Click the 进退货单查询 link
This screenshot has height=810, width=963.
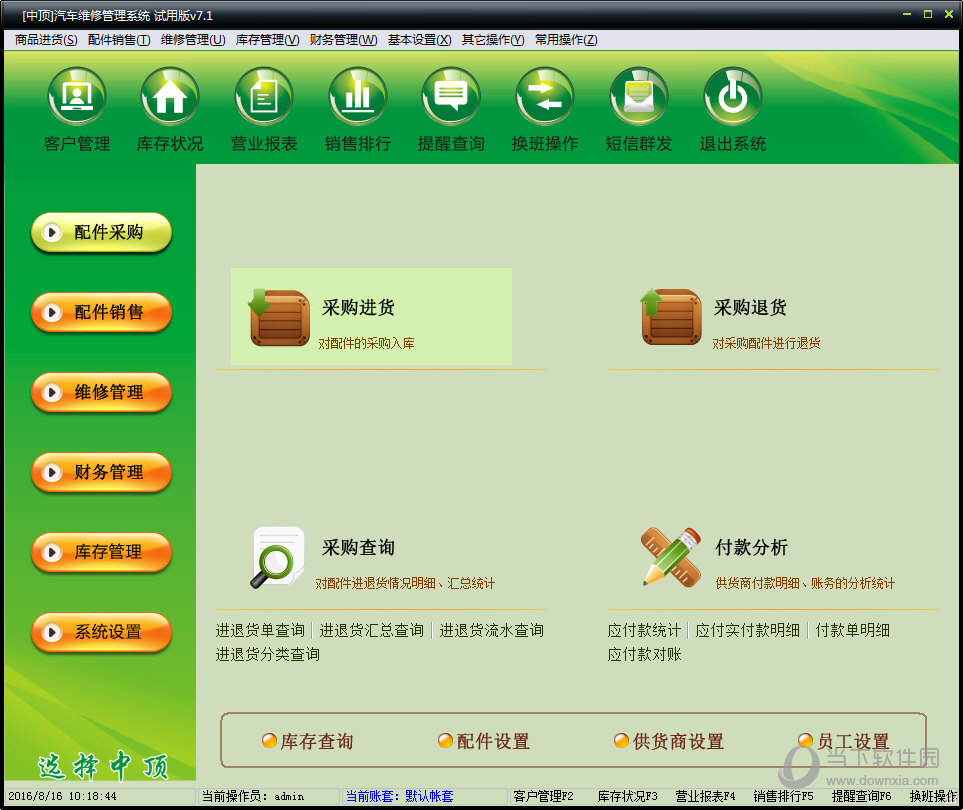tap(260, 630)
